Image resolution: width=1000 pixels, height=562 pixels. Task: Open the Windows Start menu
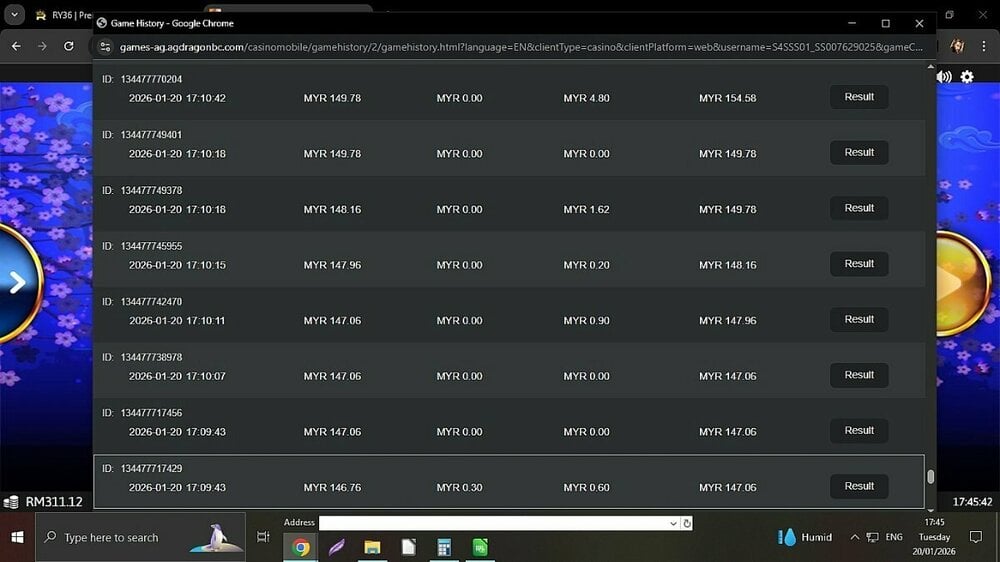coord(17,537)
